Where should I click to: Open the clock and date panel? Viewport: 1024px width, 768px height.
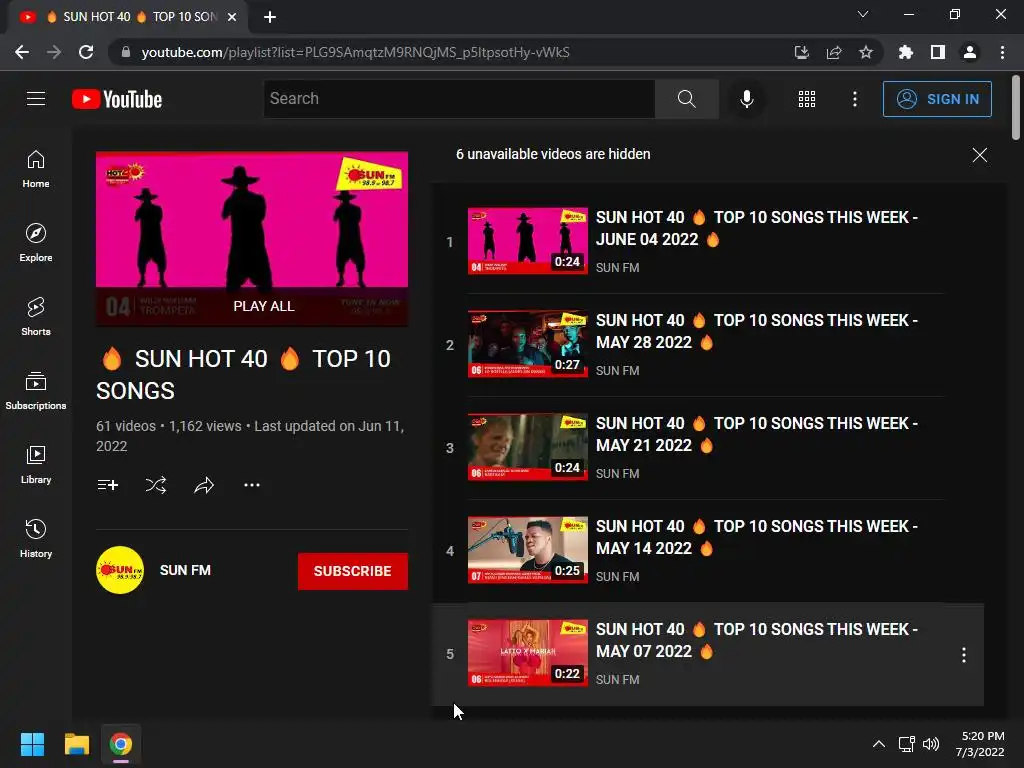point(980,744)
